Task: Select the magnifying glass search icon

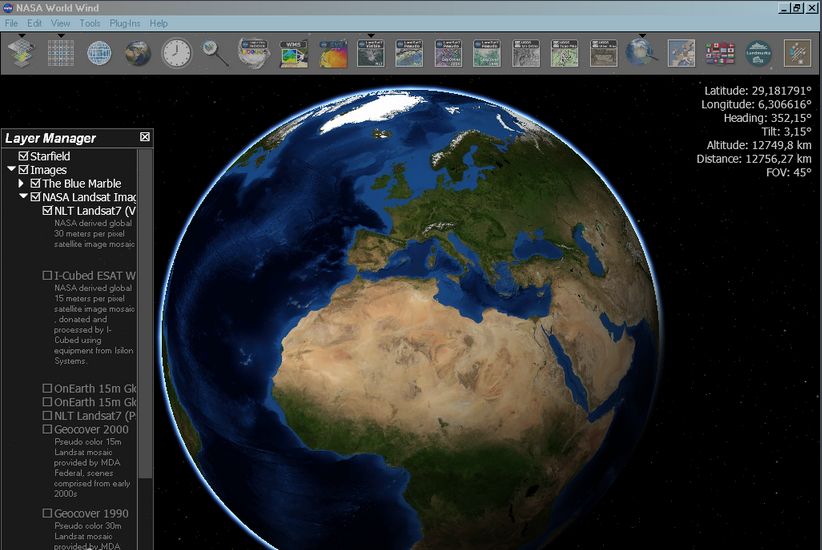Action: coord(215,52)
